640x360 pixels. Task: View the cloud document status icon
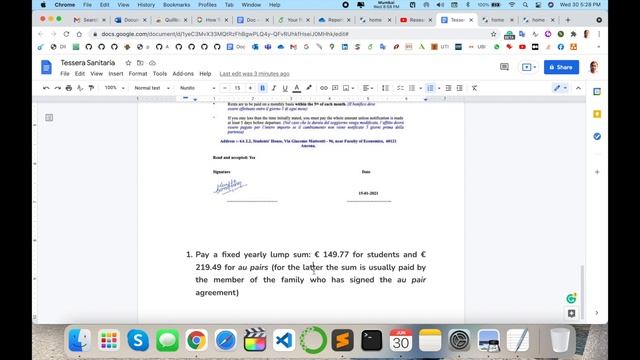pyautogui.click(x=152, y=63)
